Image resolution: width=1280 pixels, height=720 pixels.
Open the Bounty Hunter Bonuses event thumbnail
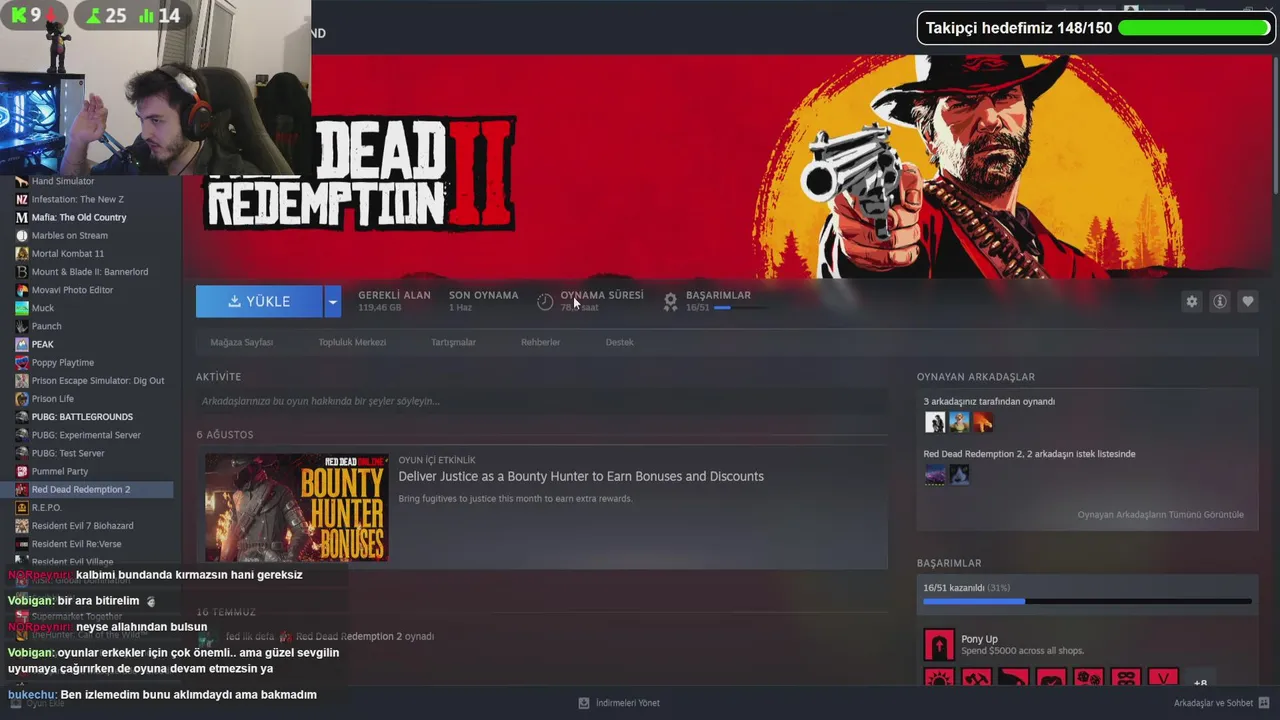coord(296,507)
